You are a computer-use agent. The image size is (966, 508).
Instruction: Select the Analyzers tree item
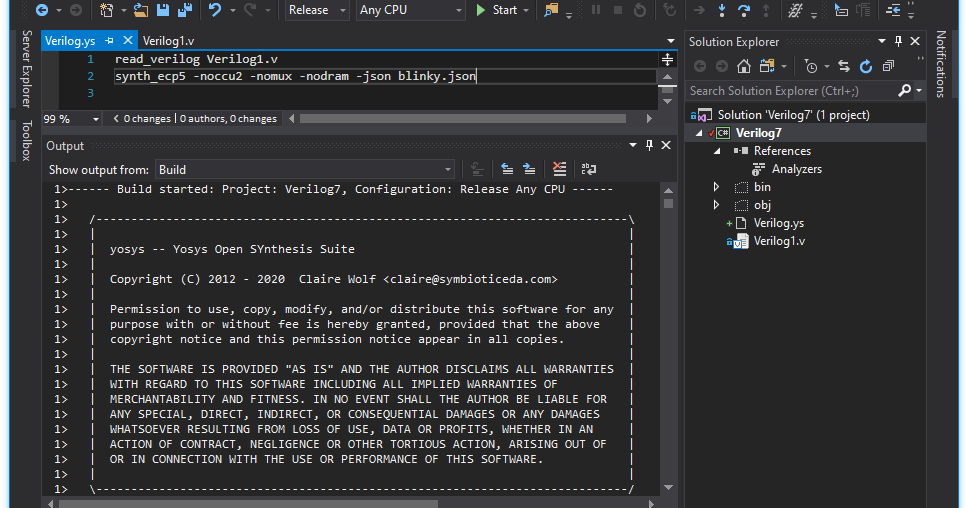(x=797, y=169)
